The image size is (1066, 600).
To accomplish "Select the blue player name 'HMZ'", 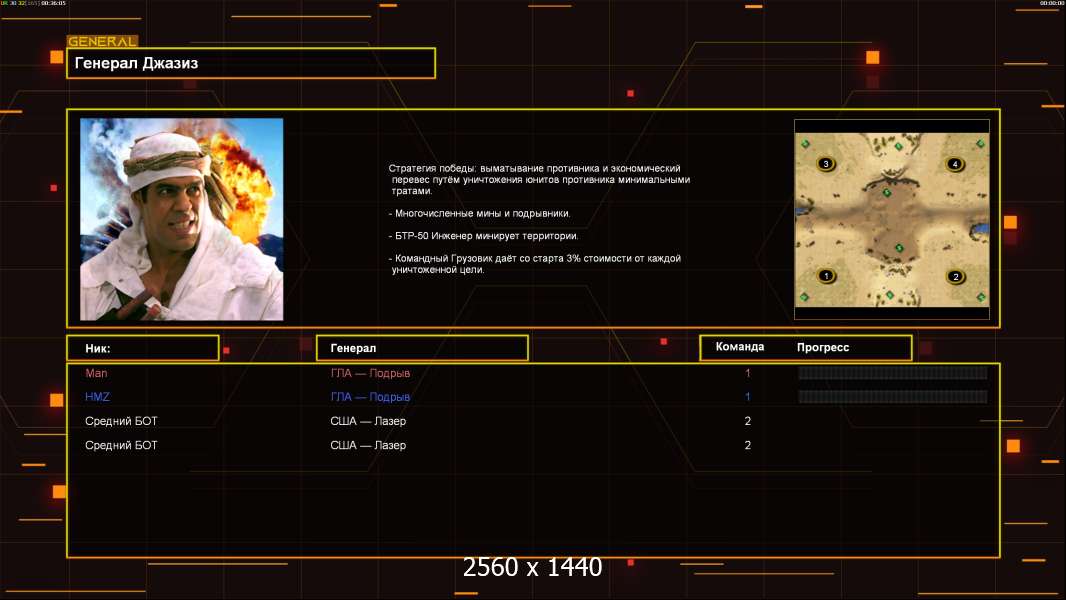I will [97, 397].
